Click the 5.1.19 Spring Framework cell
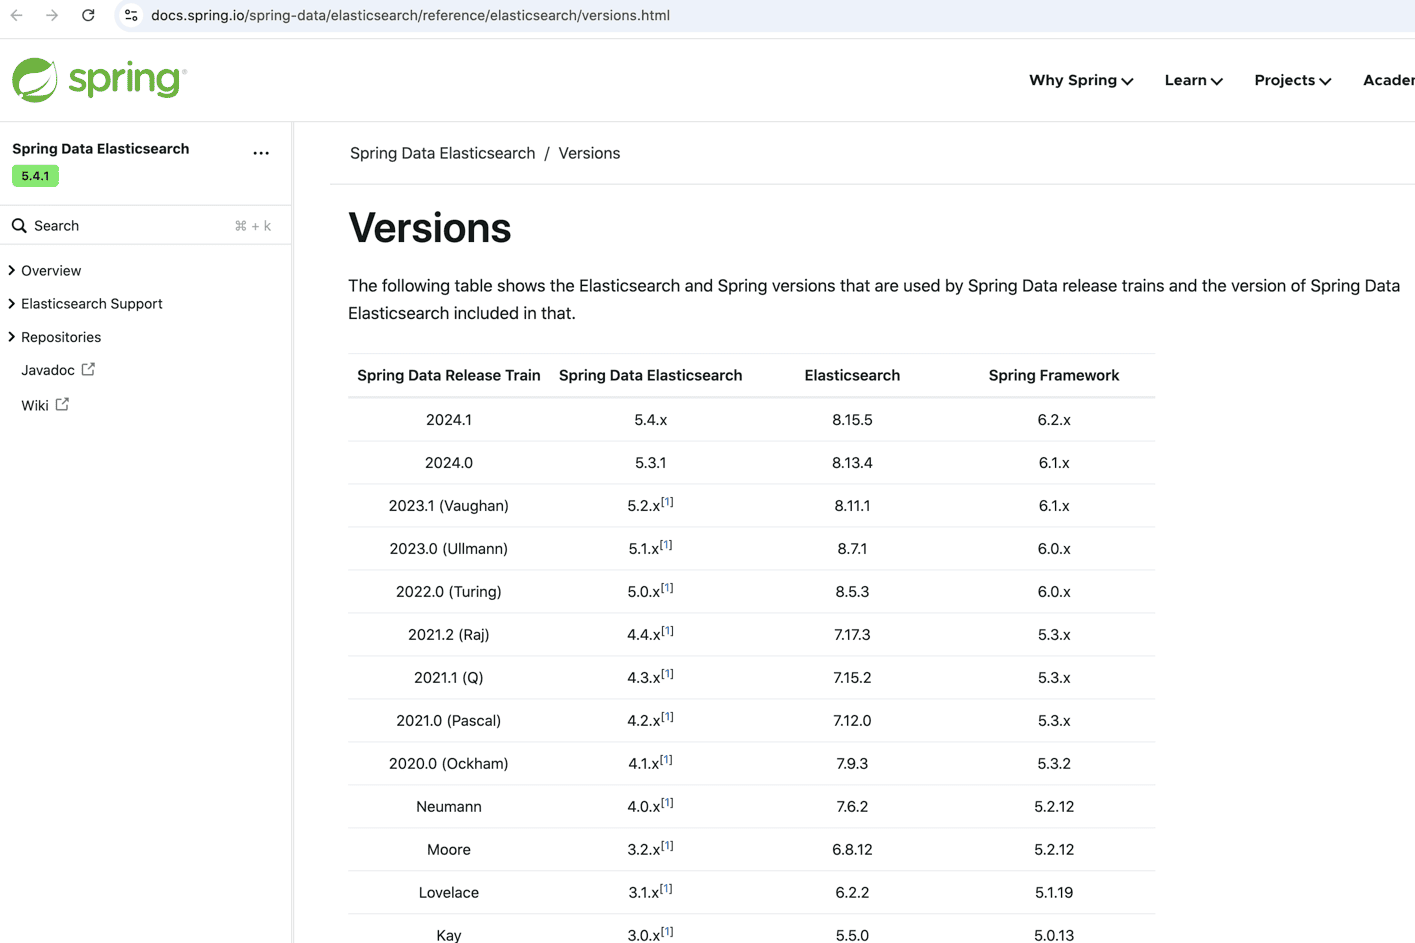The width and height of the screenshot is (1415, 943). point(1054,893)
